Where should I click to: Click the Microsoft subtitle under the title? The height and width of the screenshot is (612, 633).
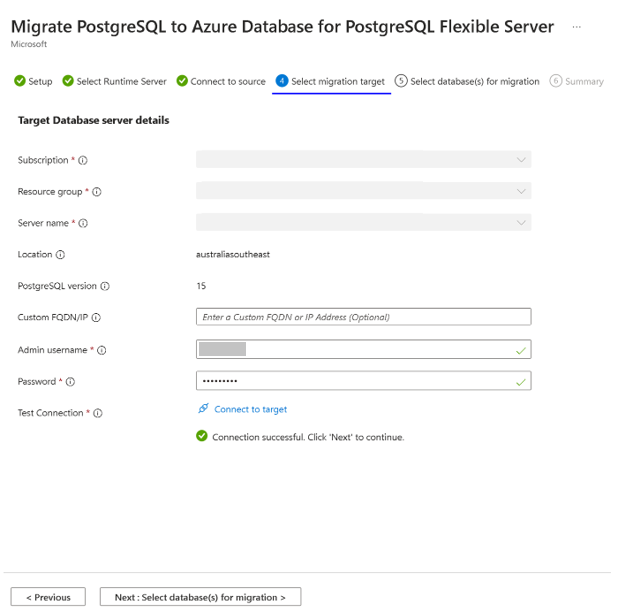(29, 44)
